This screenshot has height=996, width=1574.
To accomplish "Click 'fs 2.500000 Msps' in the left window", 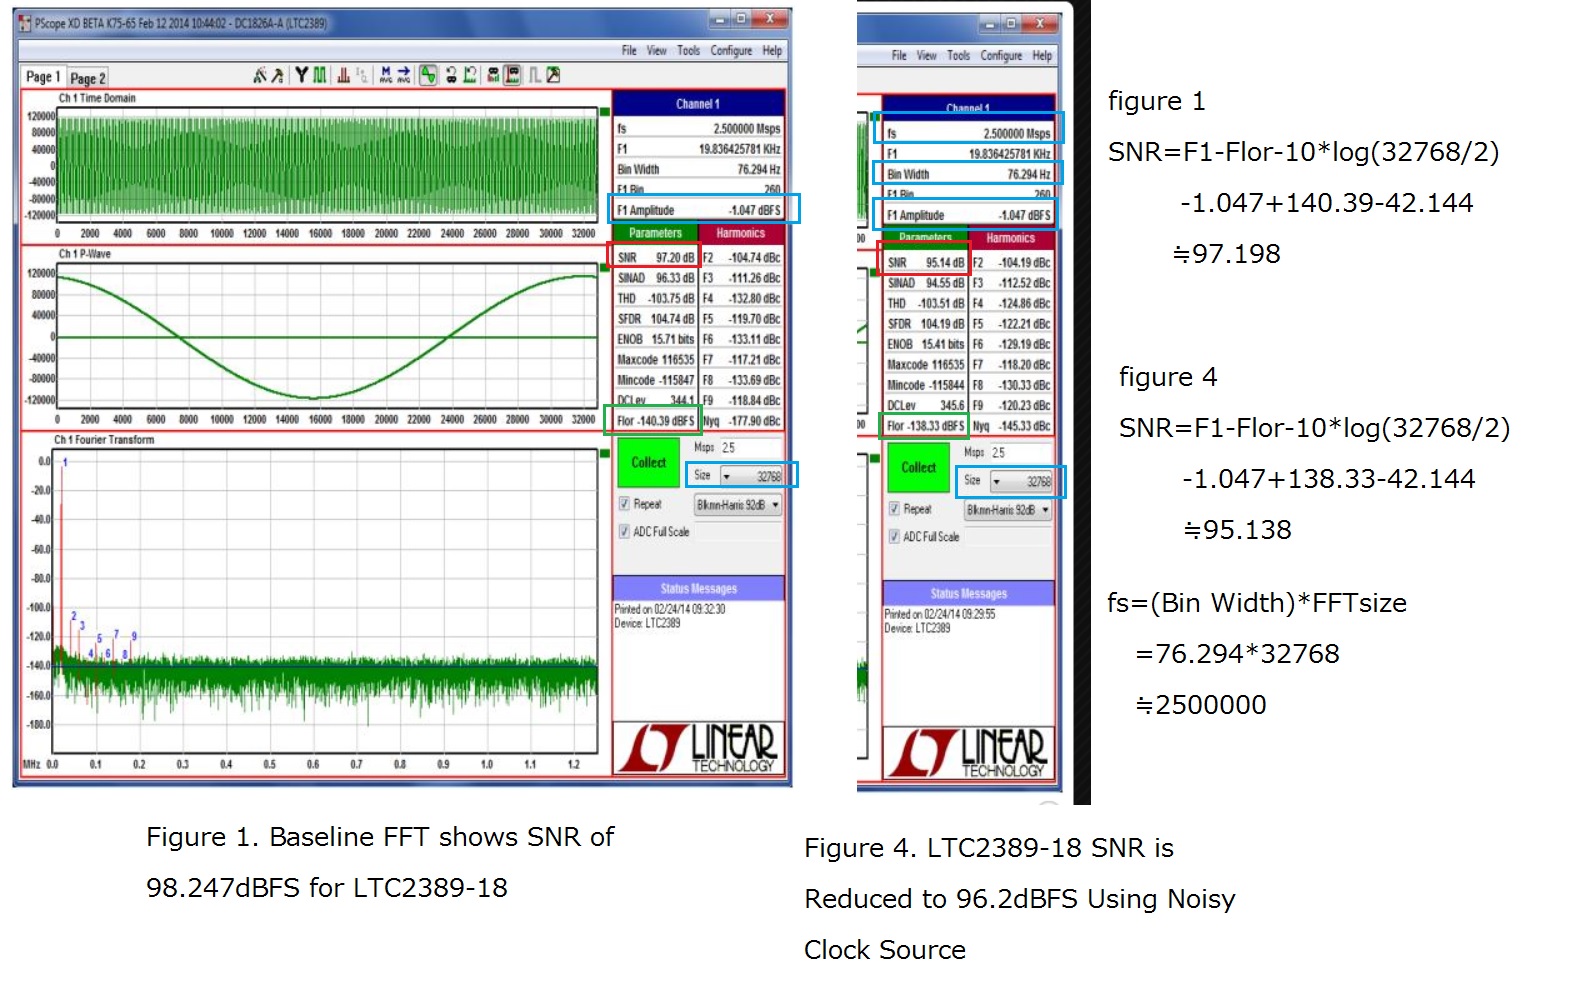I will 698,128.
